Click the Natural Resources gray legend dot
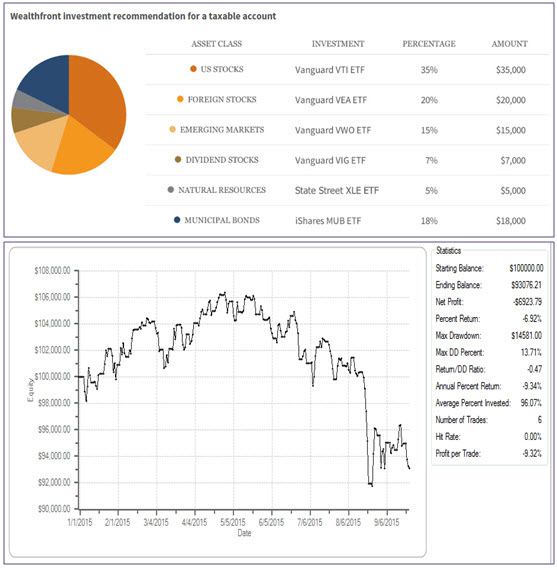The image size is (557, 568). click(171, 189)
